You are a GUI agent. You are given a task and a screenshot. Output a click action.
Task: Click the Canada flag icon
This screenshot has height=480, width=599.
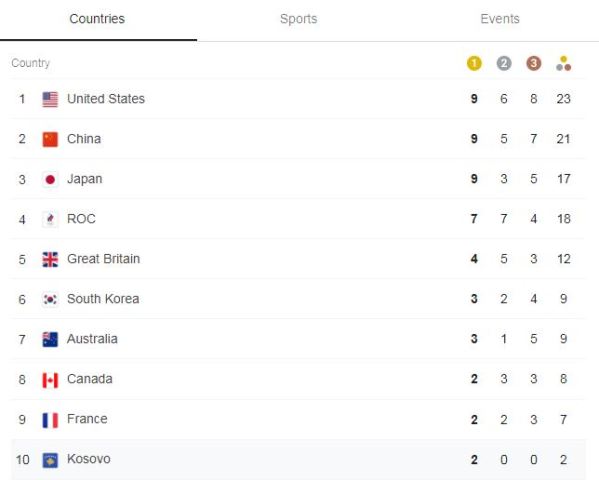coord(50,380)
